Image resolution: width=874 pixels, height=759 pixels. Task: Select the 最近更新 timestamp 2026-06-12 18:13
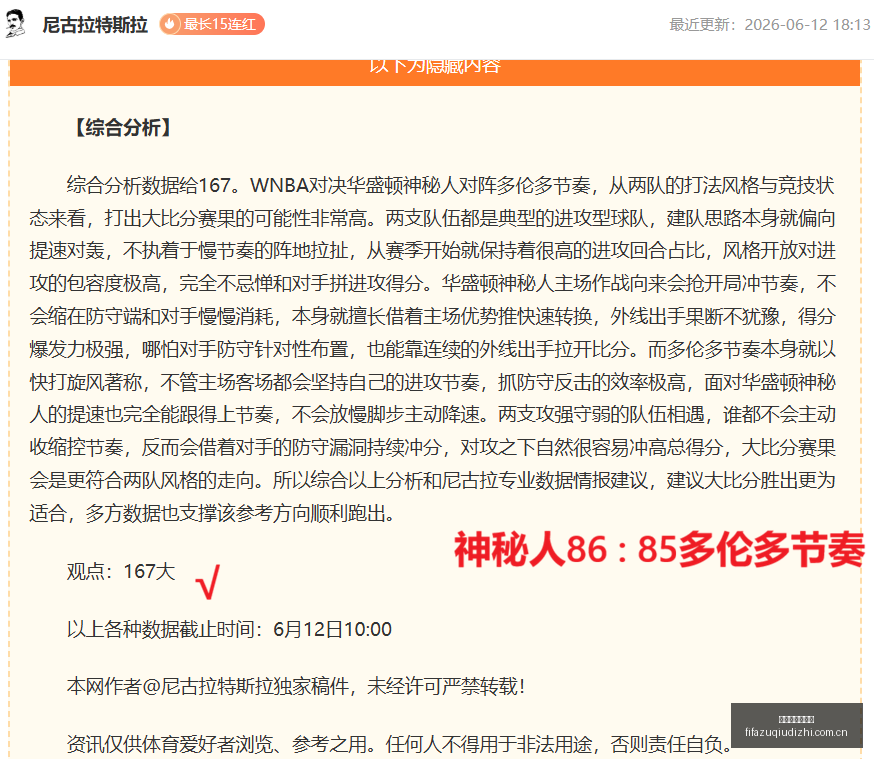(x=770, y=25)
